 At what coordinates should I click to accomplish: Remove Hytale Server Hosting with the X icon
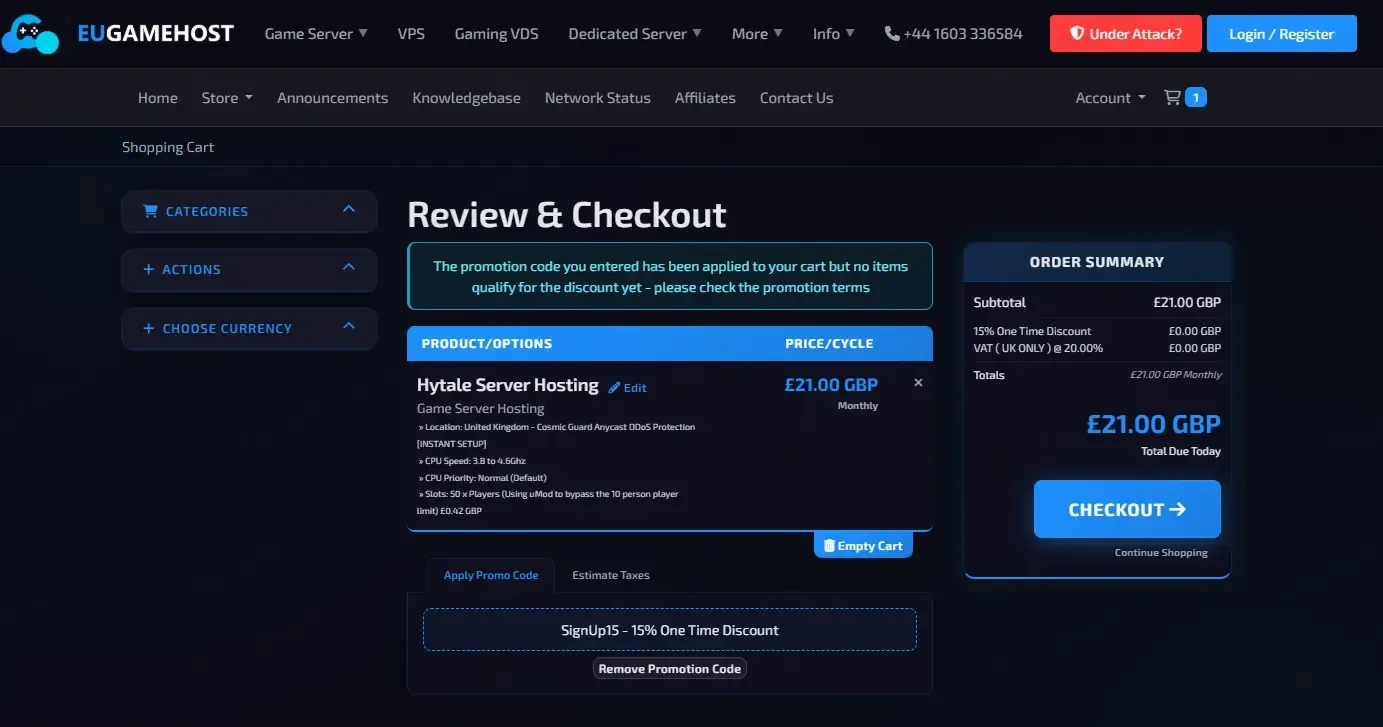[x=918, y=382]
